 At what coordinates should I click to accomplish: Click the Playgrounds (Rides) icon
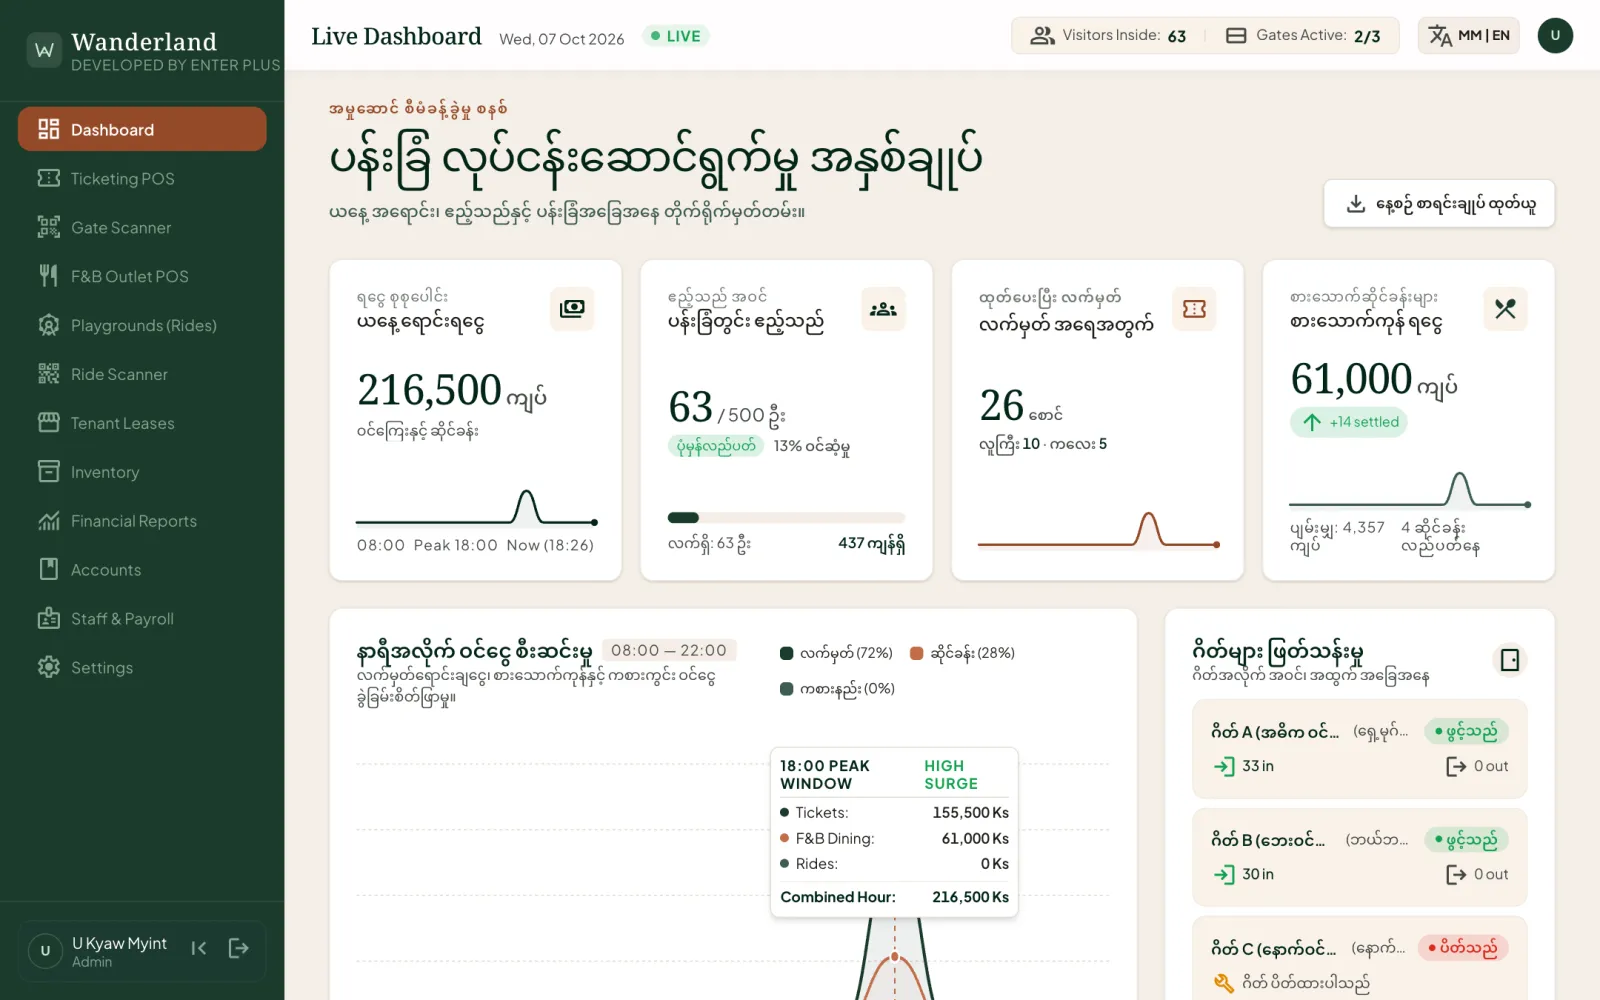click(x=48, y=325)
